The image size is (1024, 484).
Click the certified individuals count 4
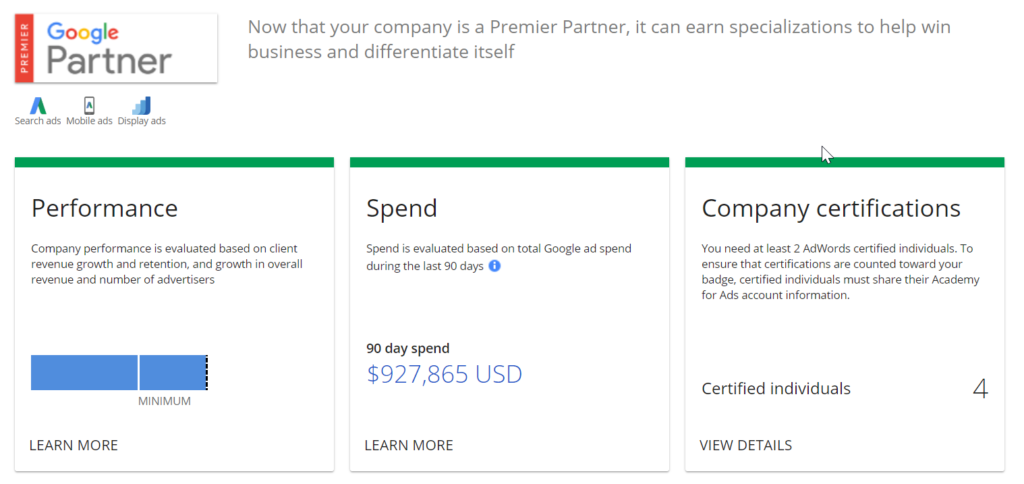pyautogui.click(x=980, y=389)
